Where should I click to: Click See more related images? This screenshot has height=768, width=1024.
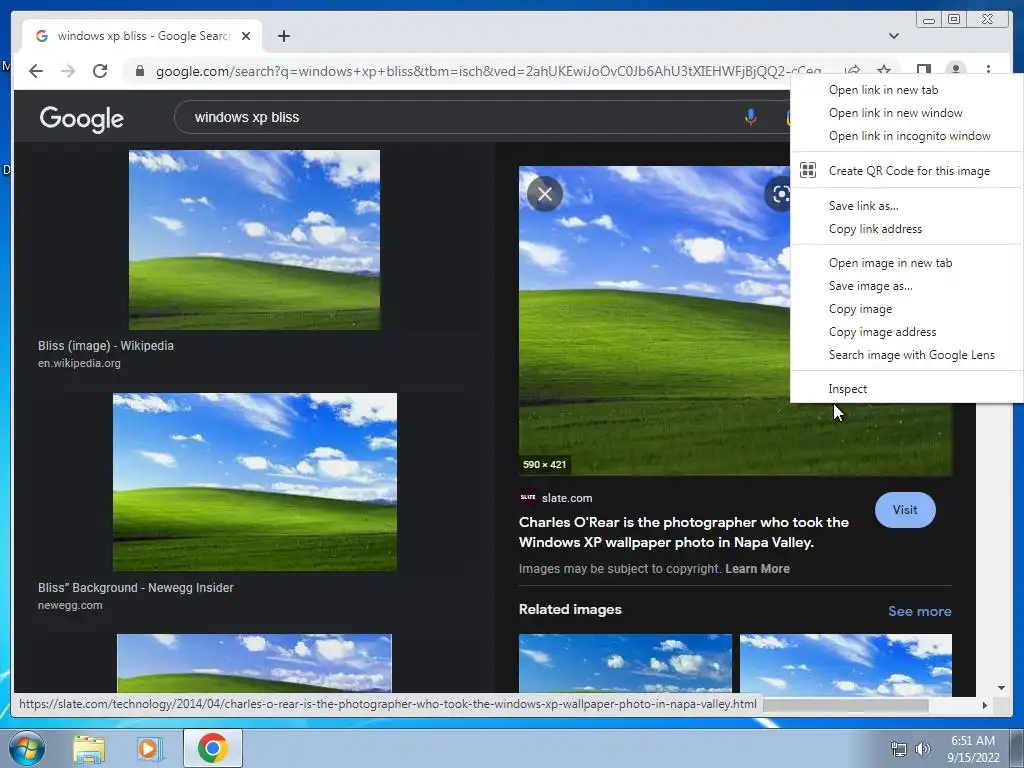point(920,611)
